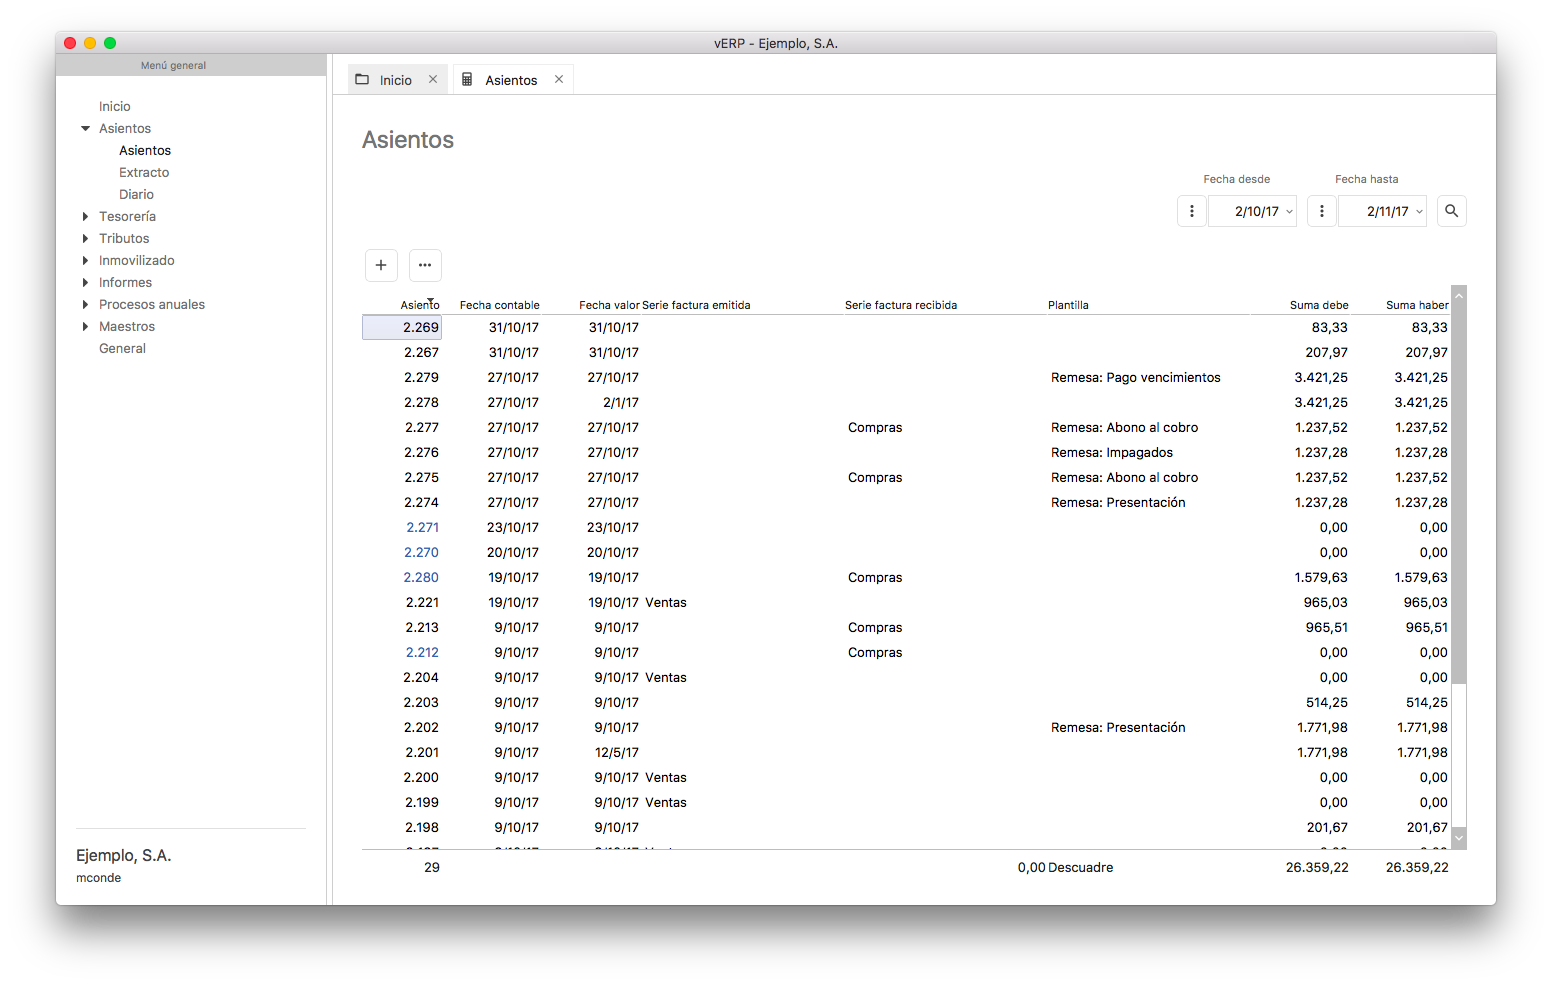Add a new asiento with plus button

click(381, 265)
